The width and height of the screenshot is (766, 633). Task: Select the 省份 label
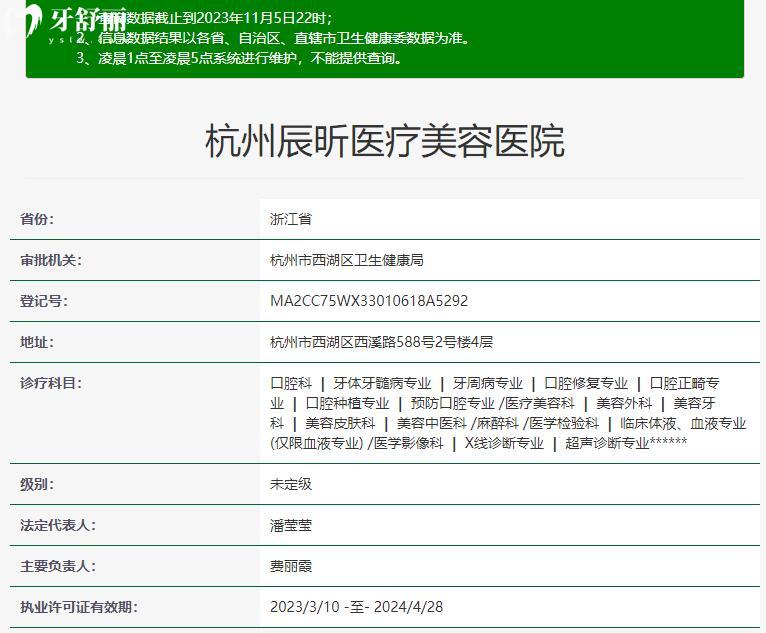pos(37,219)
